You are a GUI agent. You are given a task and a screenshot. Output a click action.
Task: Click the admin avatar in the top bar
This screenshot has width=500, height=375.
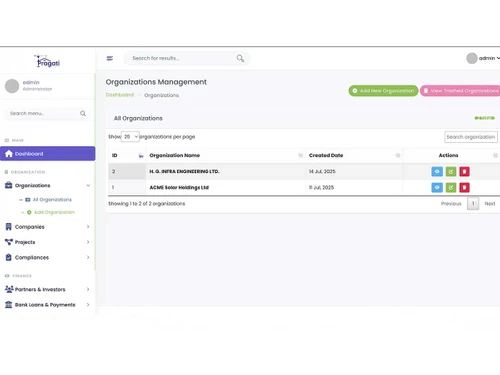click(x=472, y=58)
